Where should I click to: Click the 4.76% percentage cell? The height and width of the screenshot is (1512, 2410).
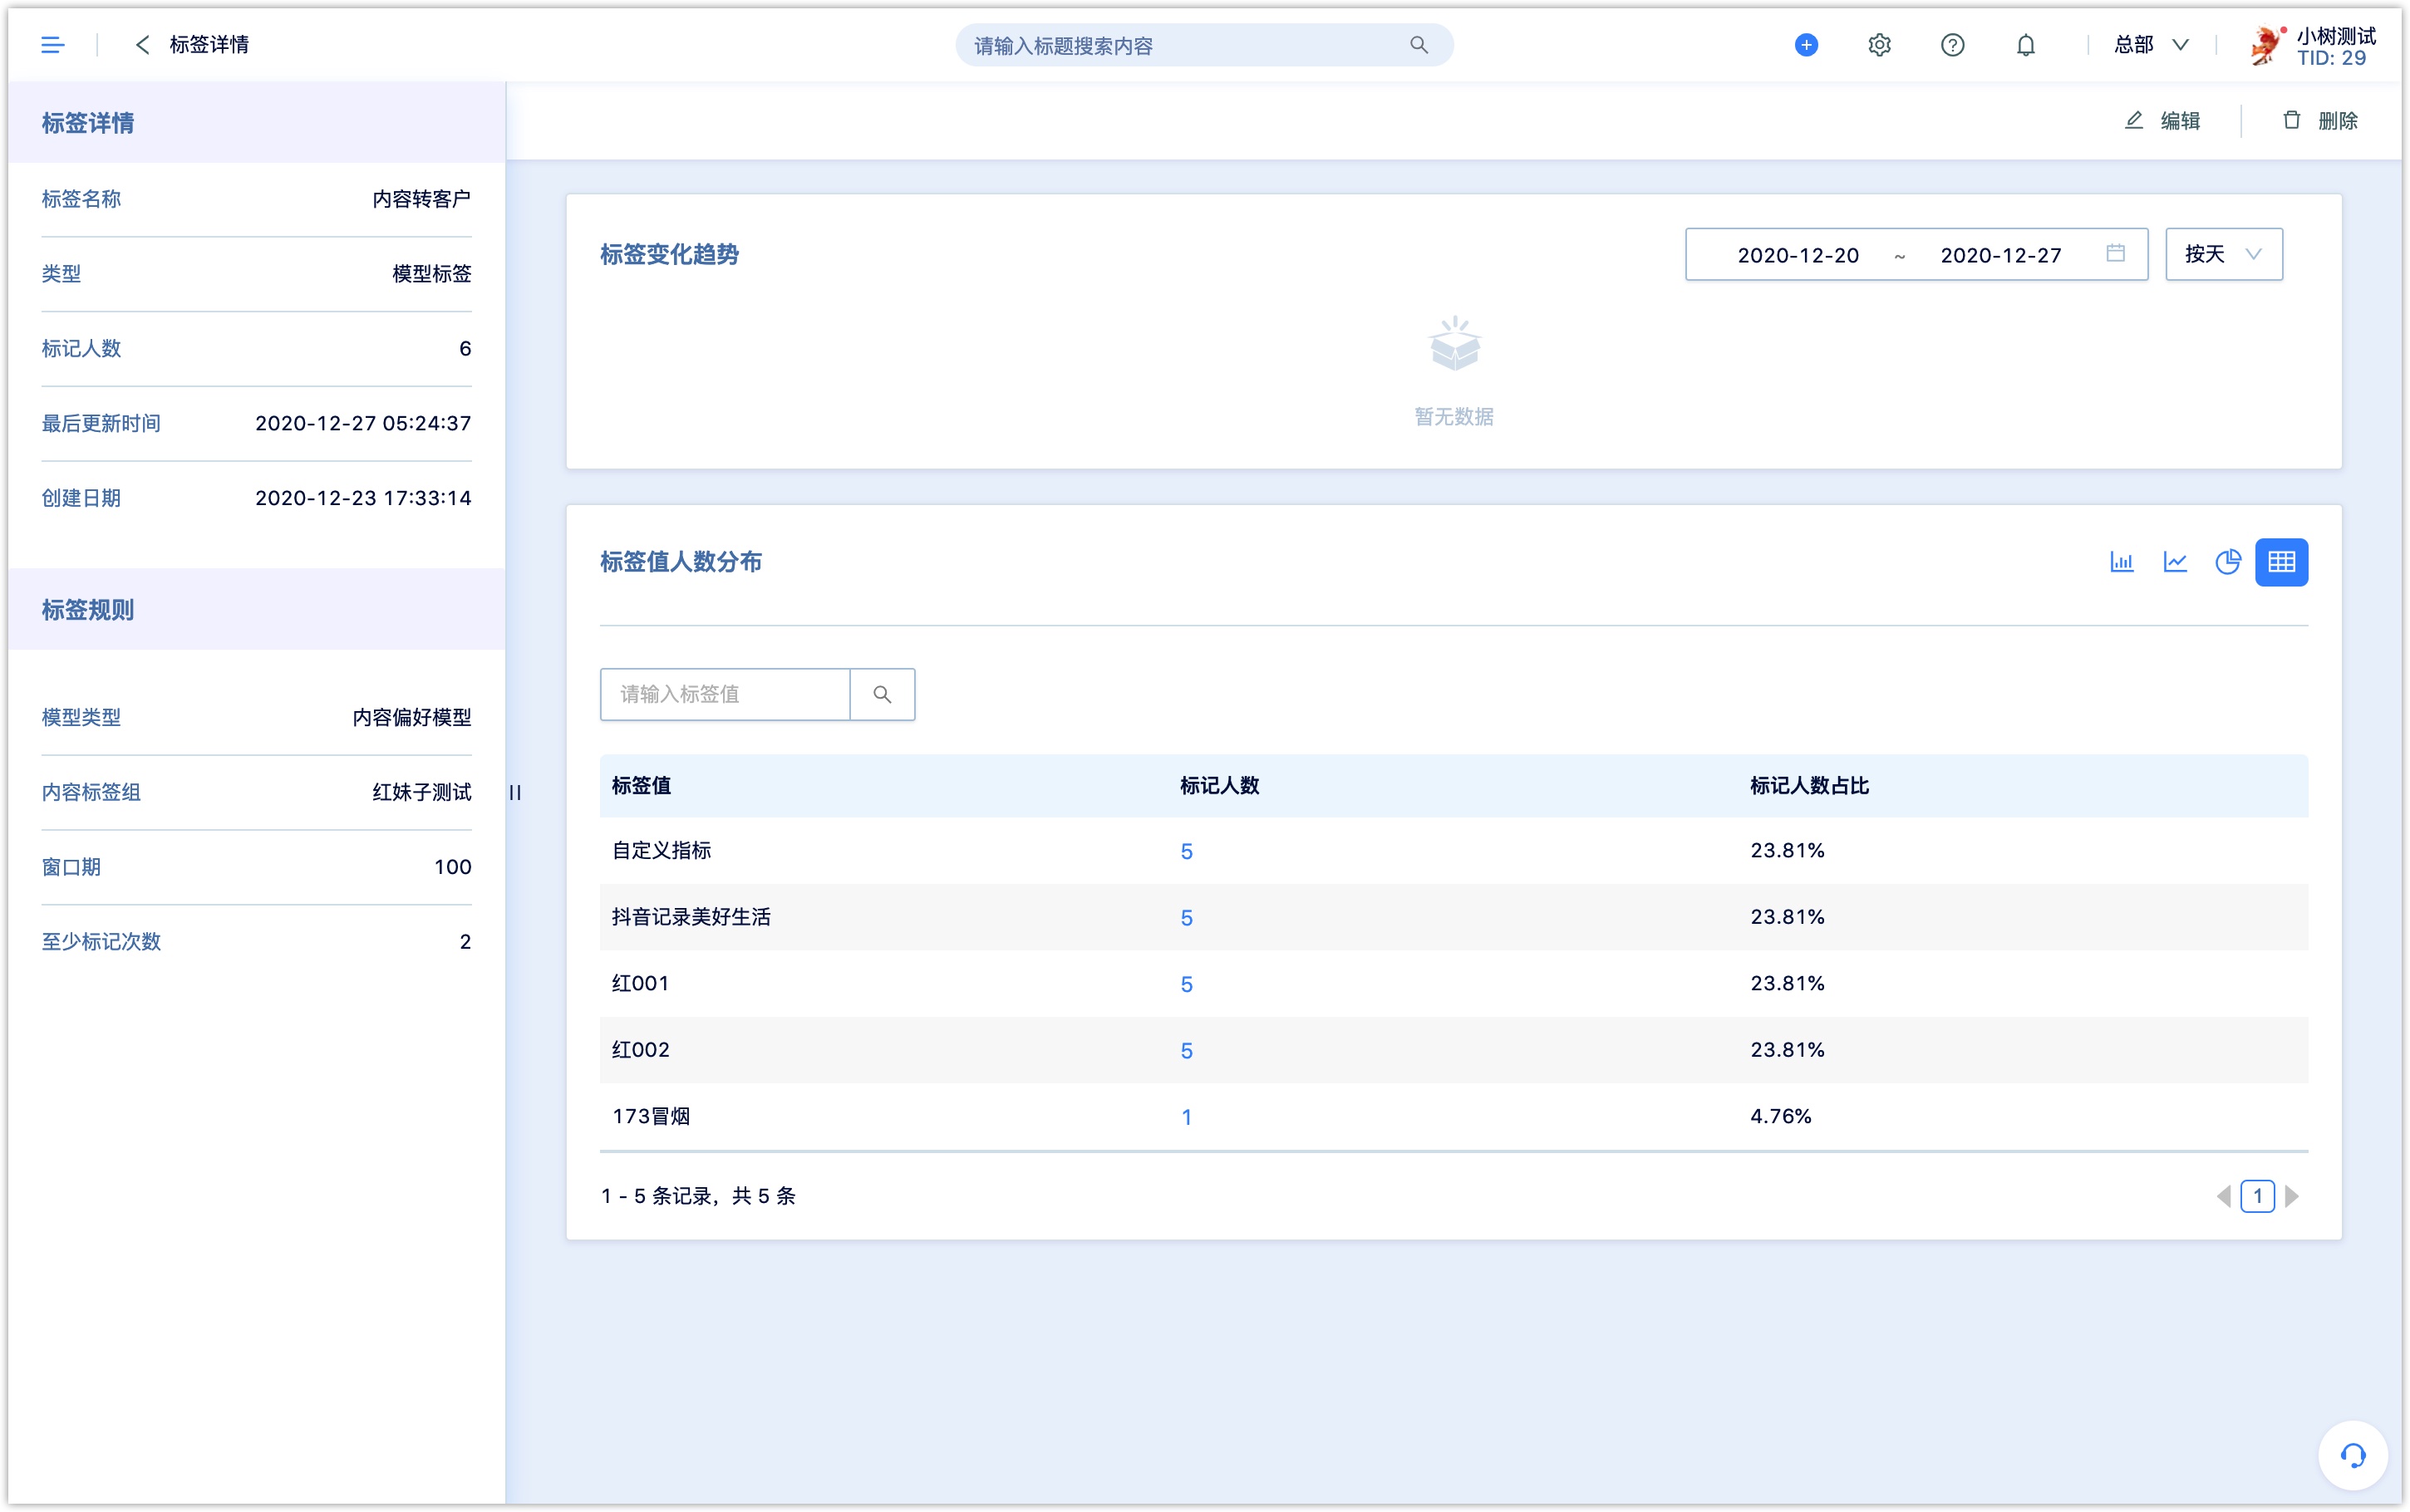click(x=1780, y=1117)
